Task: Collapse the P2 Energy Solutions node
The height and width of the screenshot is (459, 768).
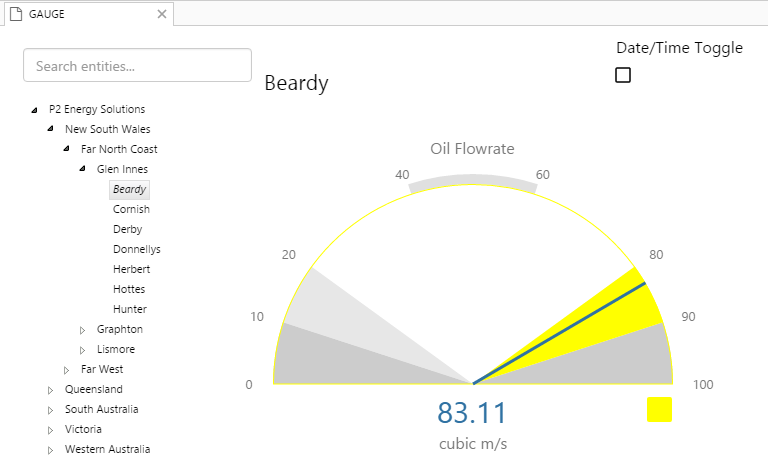Action: coord(35,110)
